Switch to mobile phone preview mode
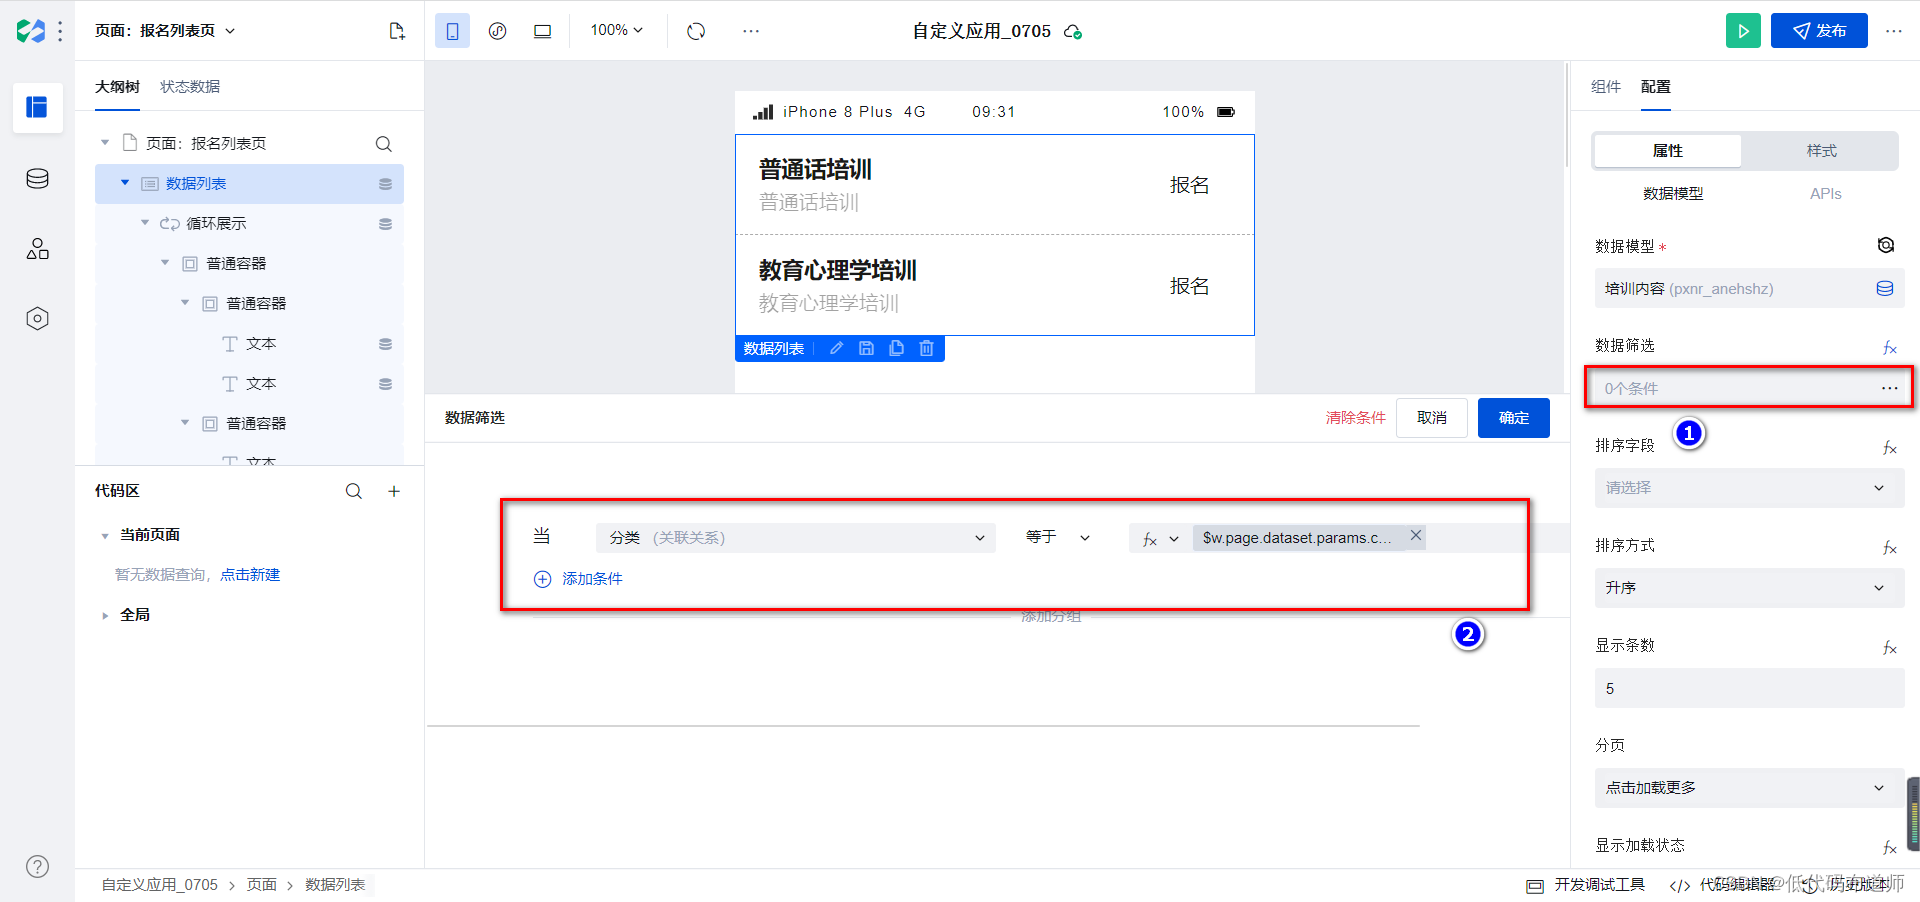 [452, 31]
